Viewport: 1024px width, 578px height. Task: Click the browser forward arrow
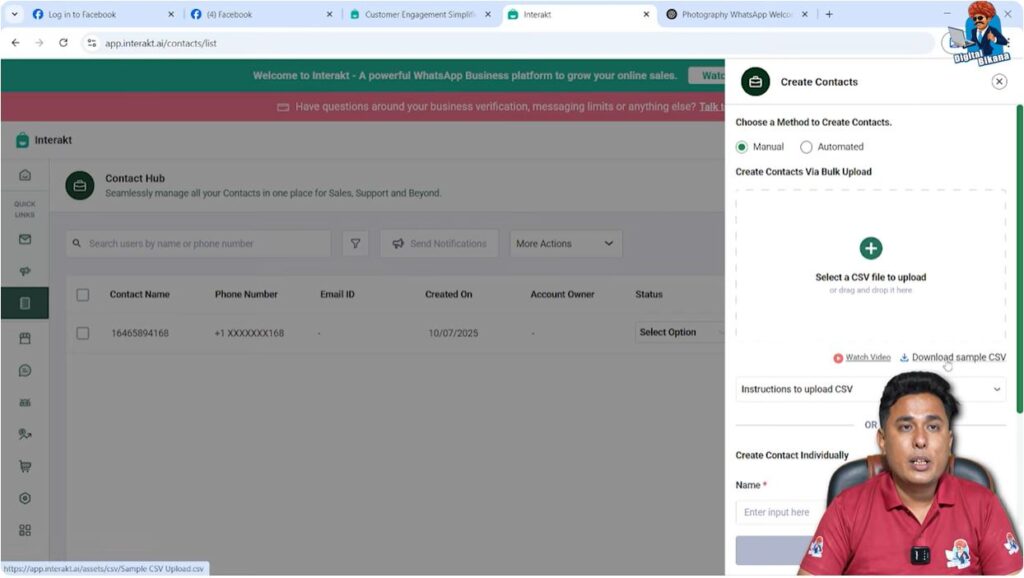pyautogui.click(x=39, y=43)
